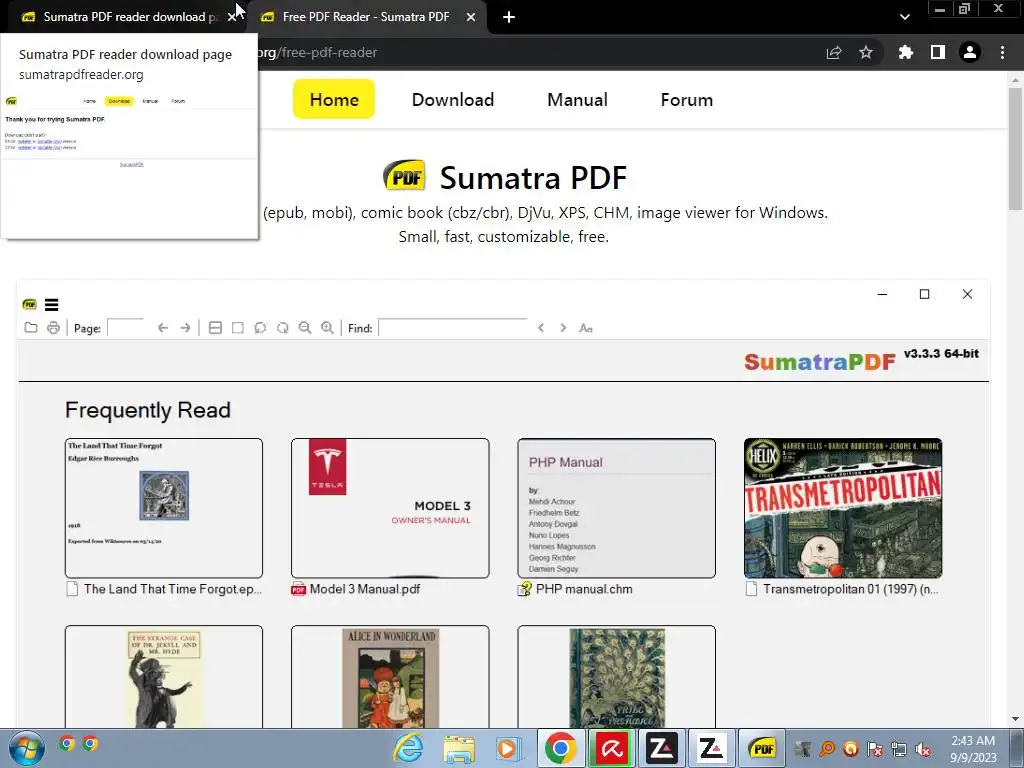This screenshot has height=768, width=1024.
Task: Open Chrome three-dot menu
Action: pos(1002,52)
